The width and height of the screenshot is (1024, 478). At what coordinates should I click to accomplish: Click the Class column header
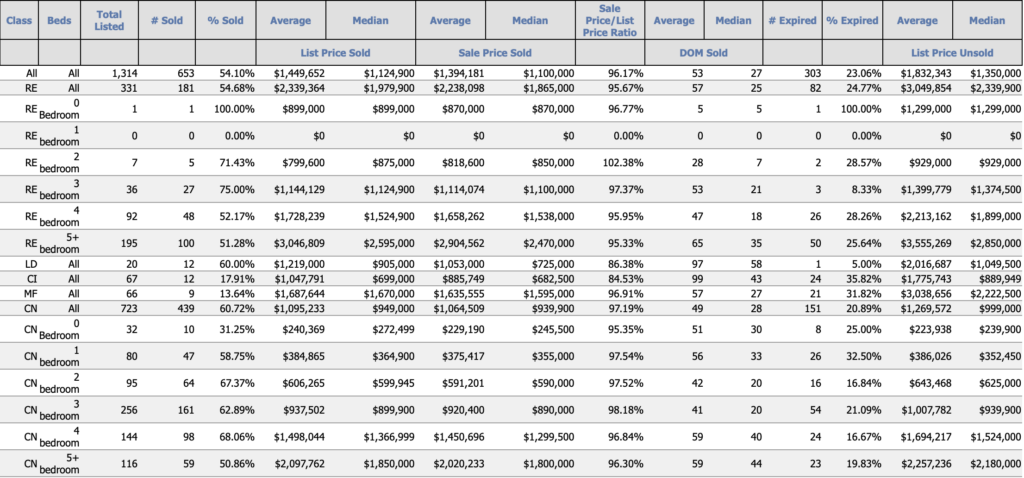coord(19,20)
